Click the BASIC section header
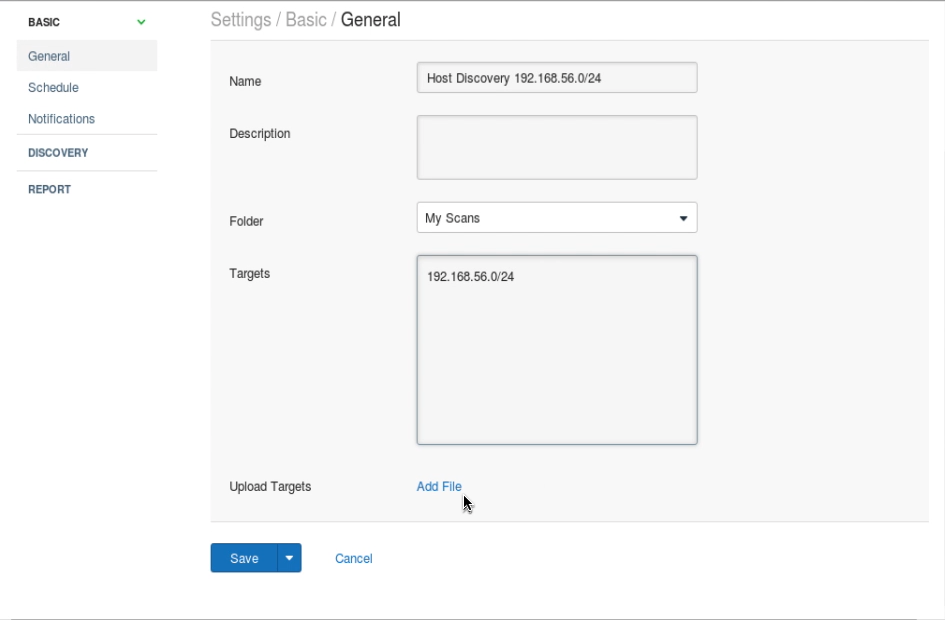Screen dimensions: 945x620 [44, 22]
